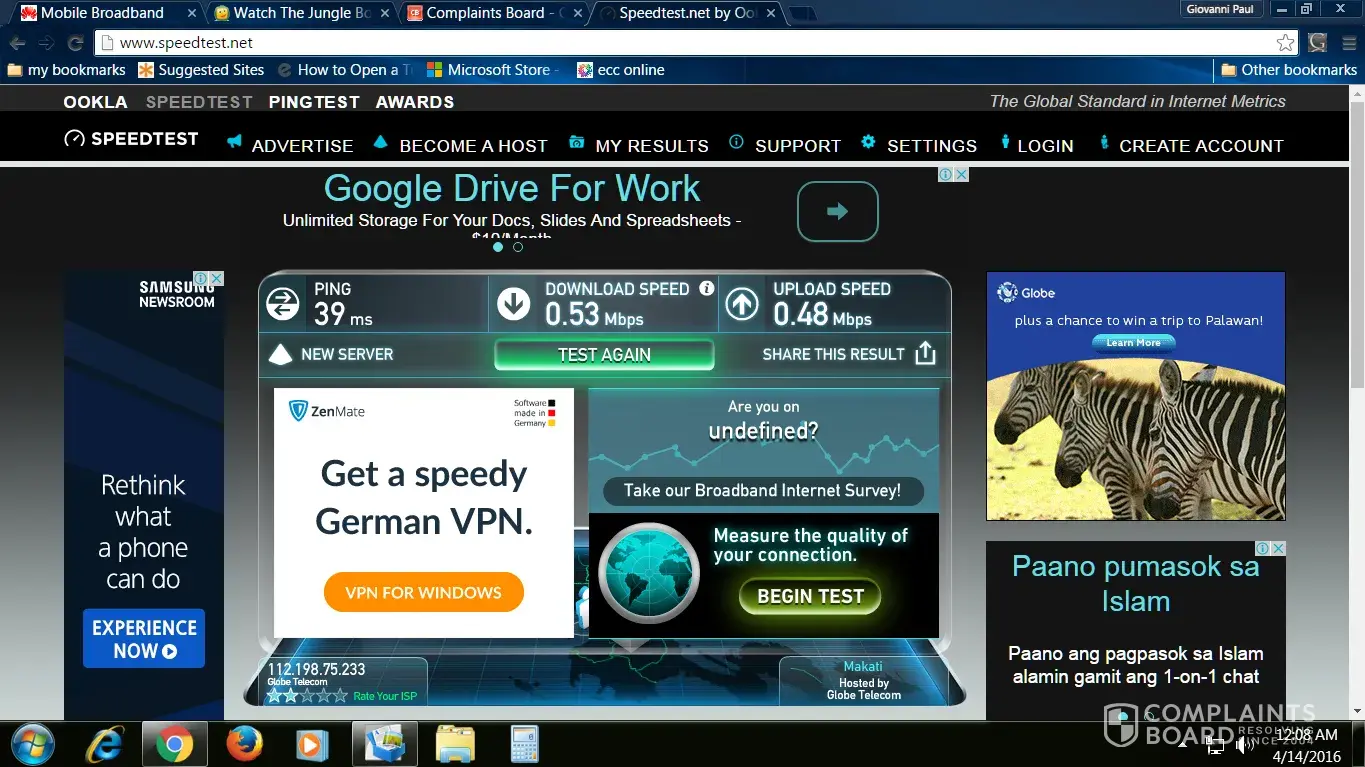
Task: Rate your ISP using the stars
Action: 307,695
